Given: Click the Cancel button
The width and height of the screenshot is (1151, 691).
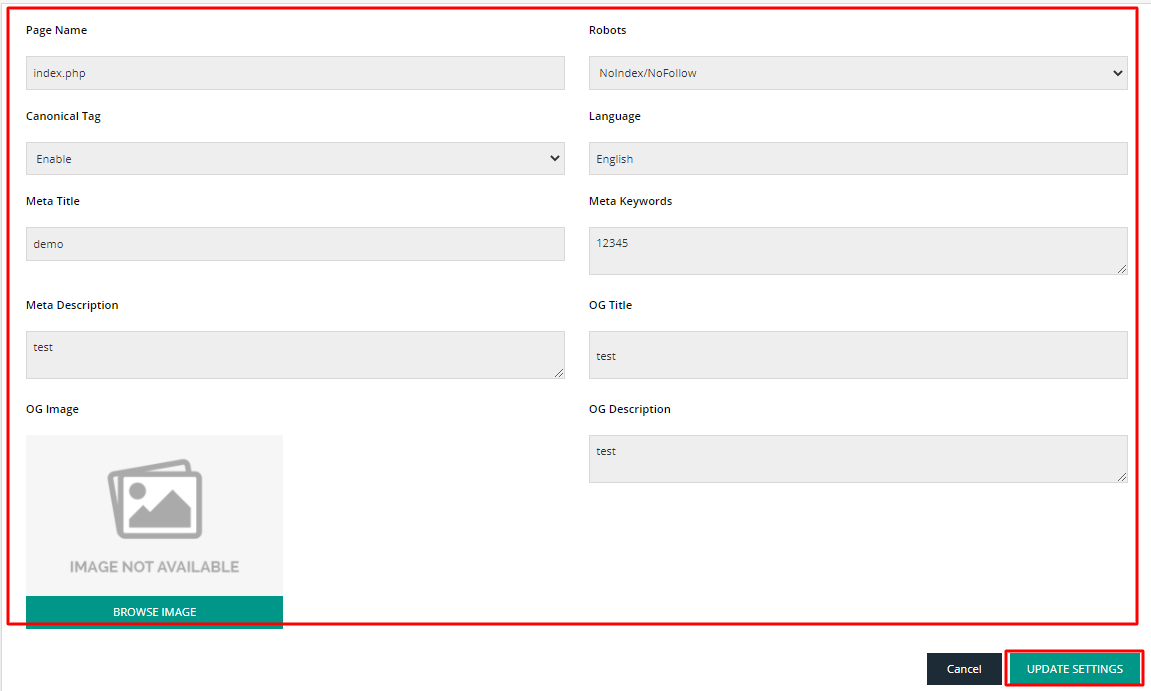Looking at the screenshot, I should [x=964, y=669].
